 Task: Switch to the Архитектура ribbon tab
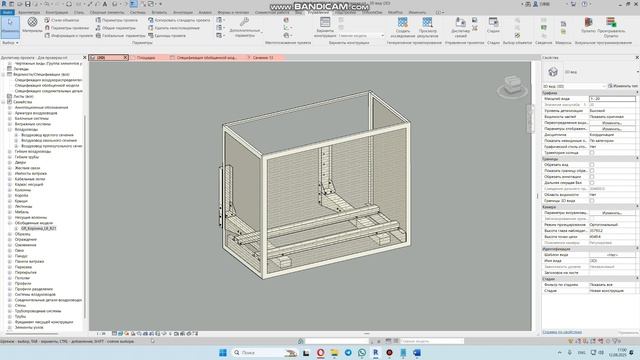coord(29,12)
